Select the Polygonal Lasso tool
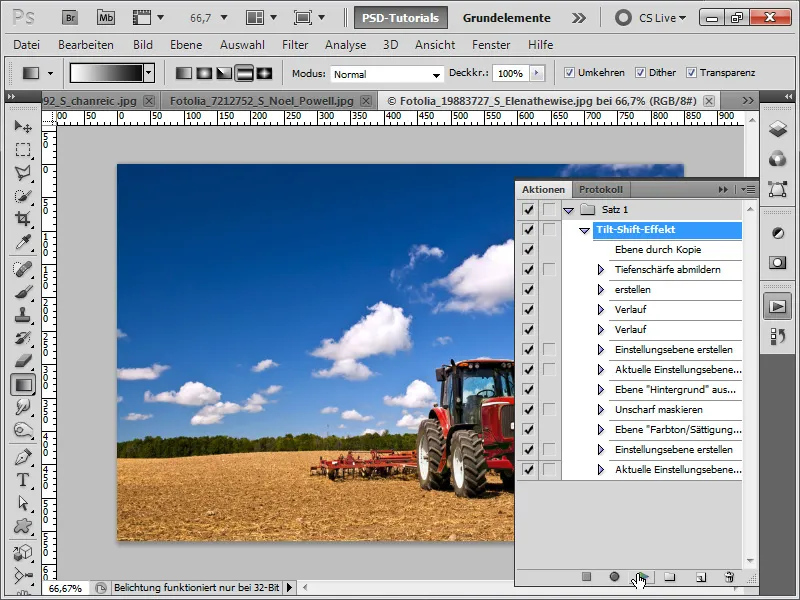 tap(22, 173)
